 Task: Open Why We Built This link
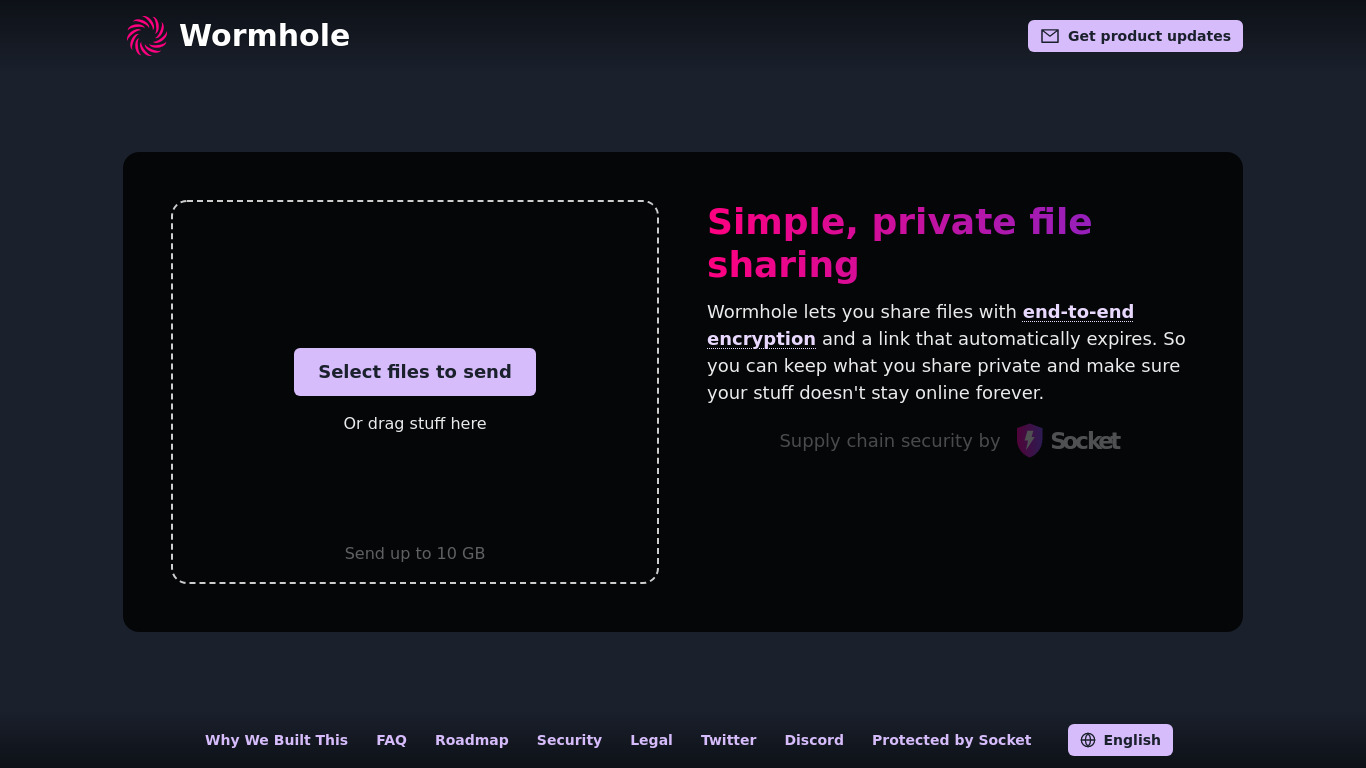pyautogui.click(x=276, y=740)
